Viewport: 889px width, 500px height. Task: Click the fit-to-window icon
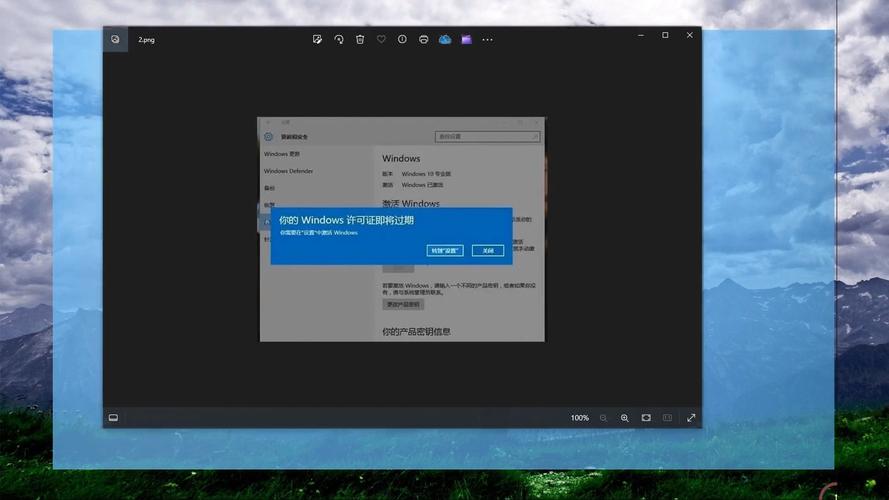pyautogui.click(x=646, y=418)
